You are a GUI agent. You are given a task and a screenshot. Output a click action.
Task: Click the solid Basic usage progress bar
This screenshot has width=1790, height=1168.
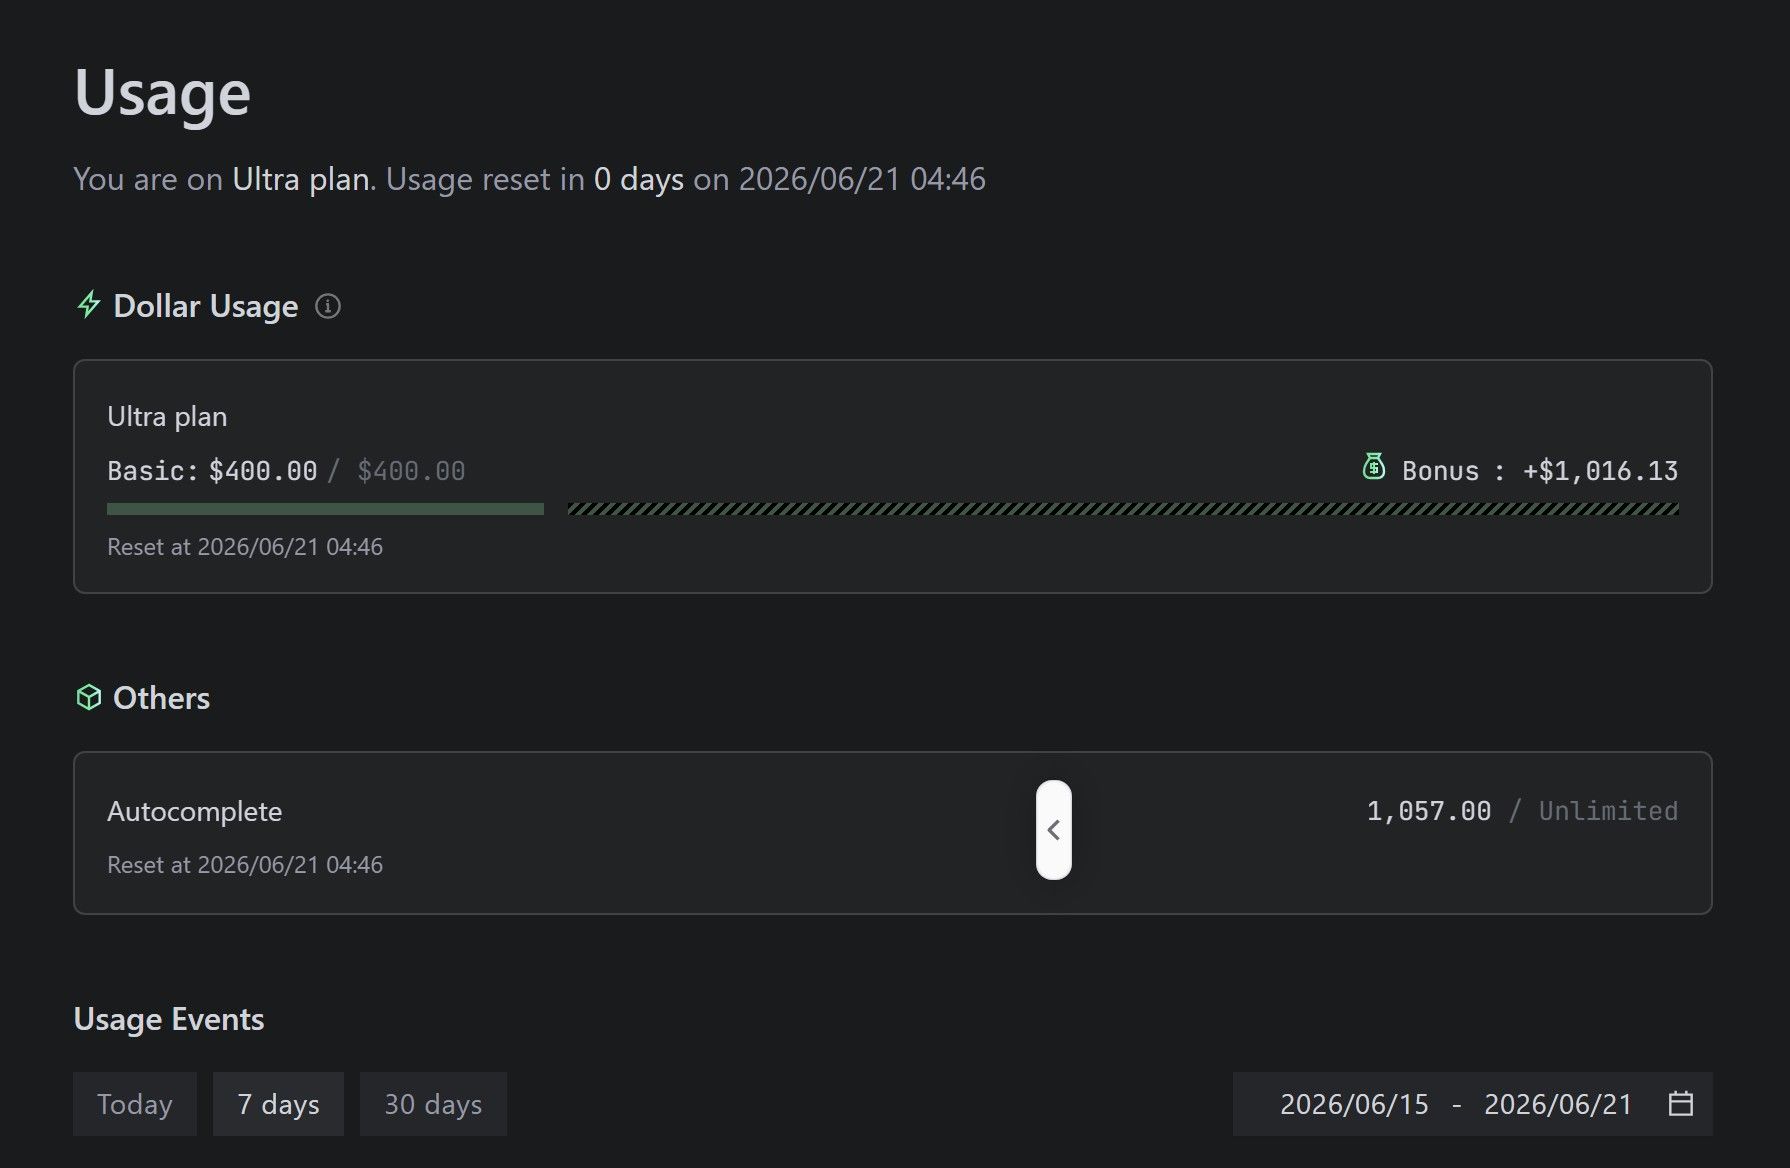(325, 509)
